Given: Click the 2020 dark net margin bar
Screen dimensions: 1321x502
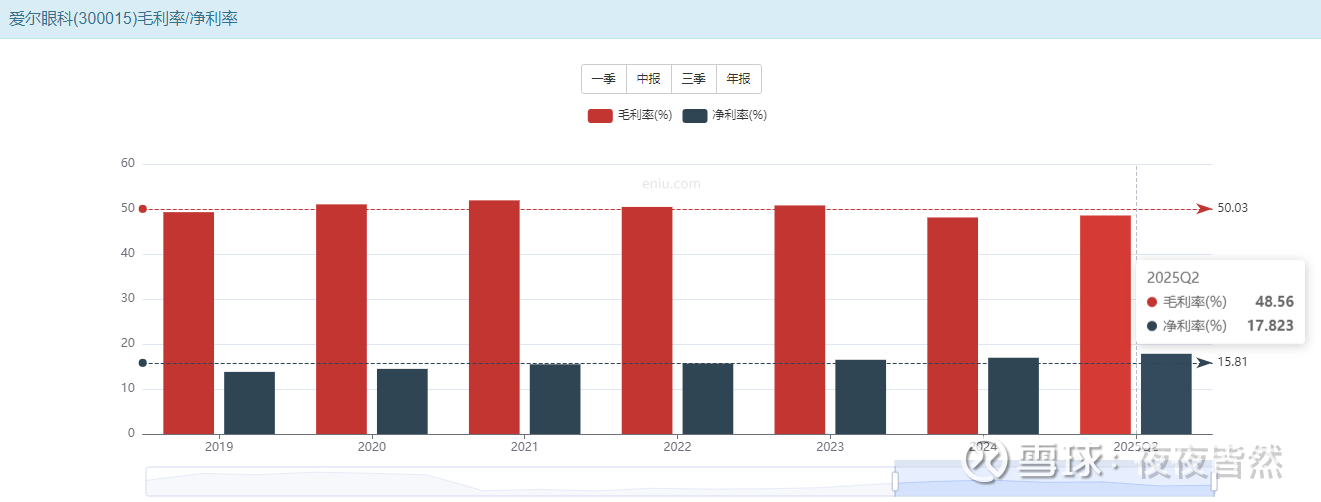Looking at the screenshot, I should point(402,401).
